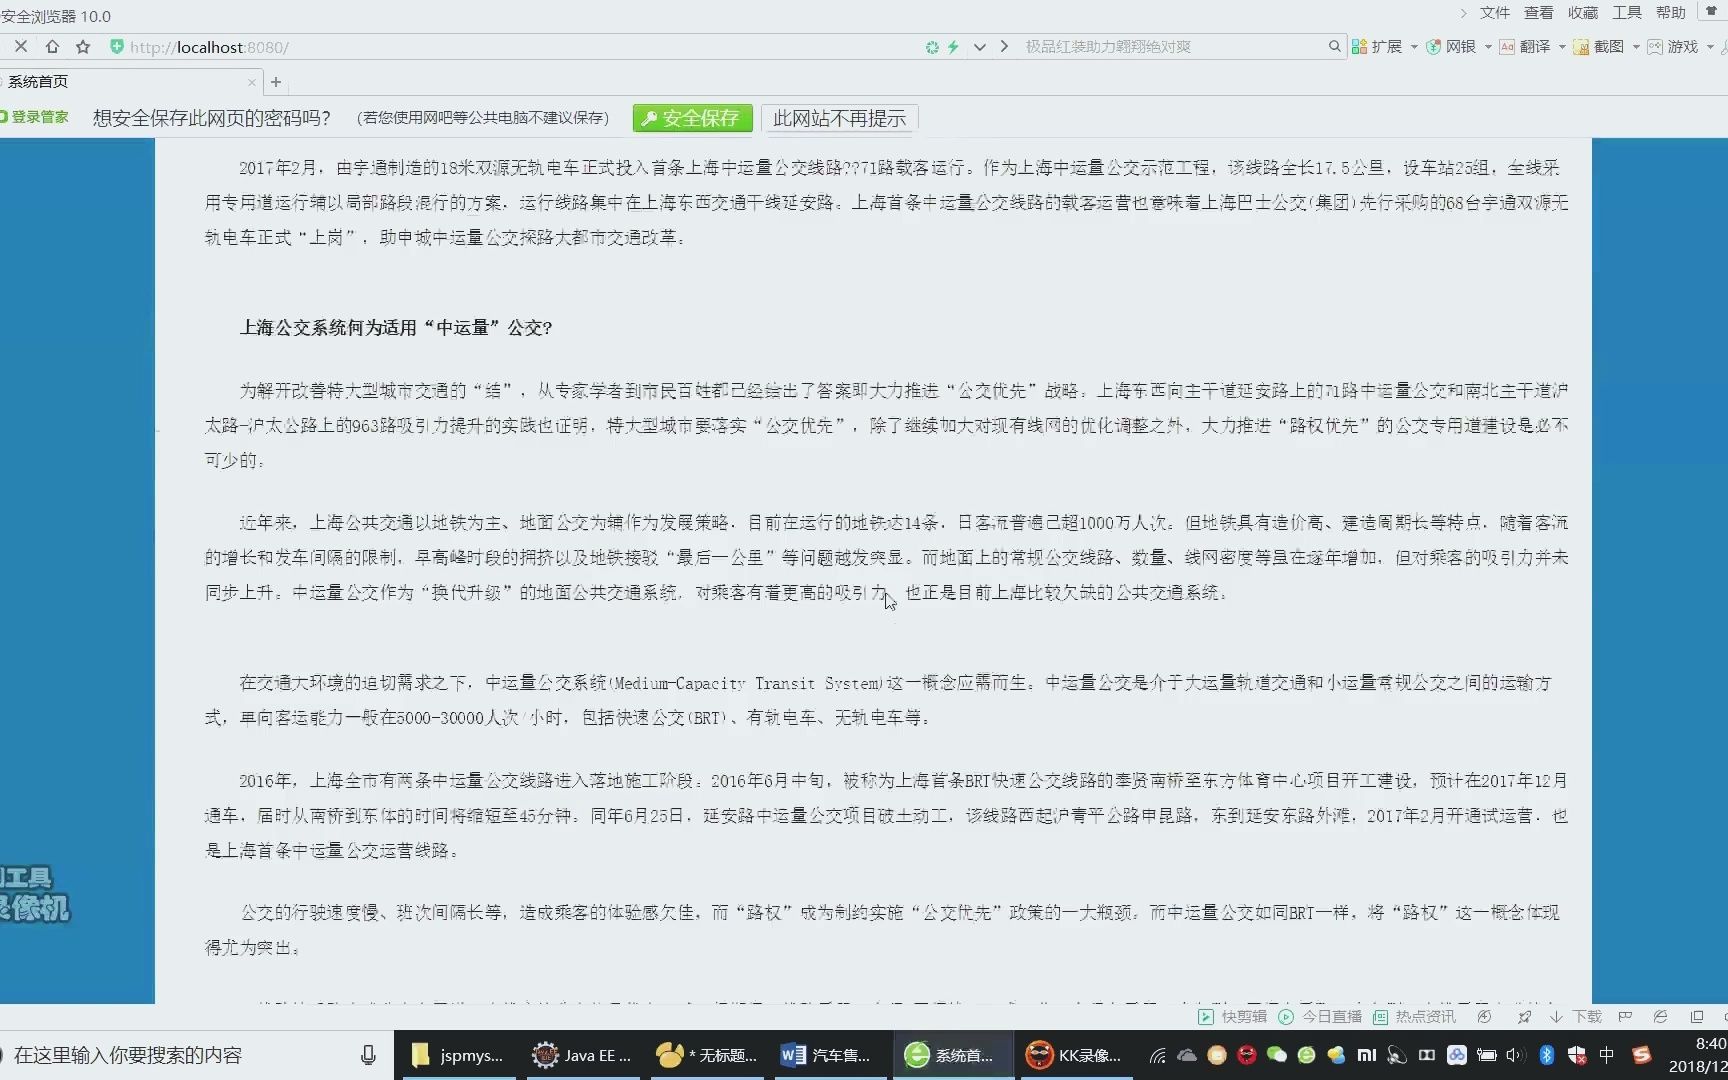This screenshot has height=1080, width=1728.
Task: Open the 游戏 dropdown arrow
Action: point(1712,46)
